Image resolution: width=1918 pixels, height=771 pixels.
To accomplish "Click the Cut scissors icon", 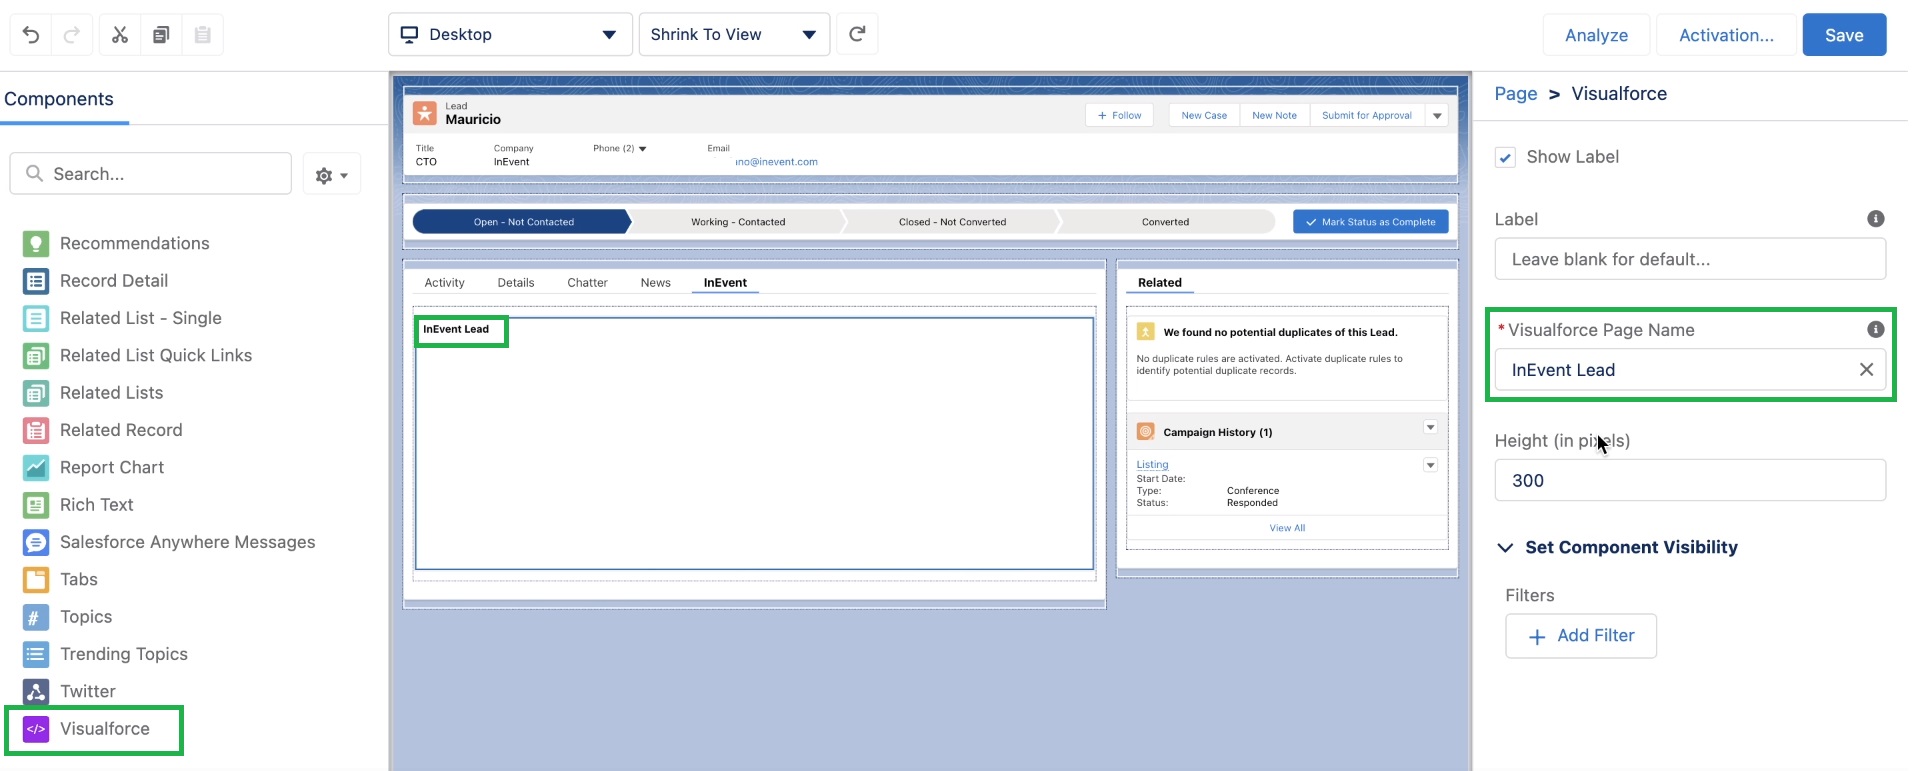I will click(120, 35).
